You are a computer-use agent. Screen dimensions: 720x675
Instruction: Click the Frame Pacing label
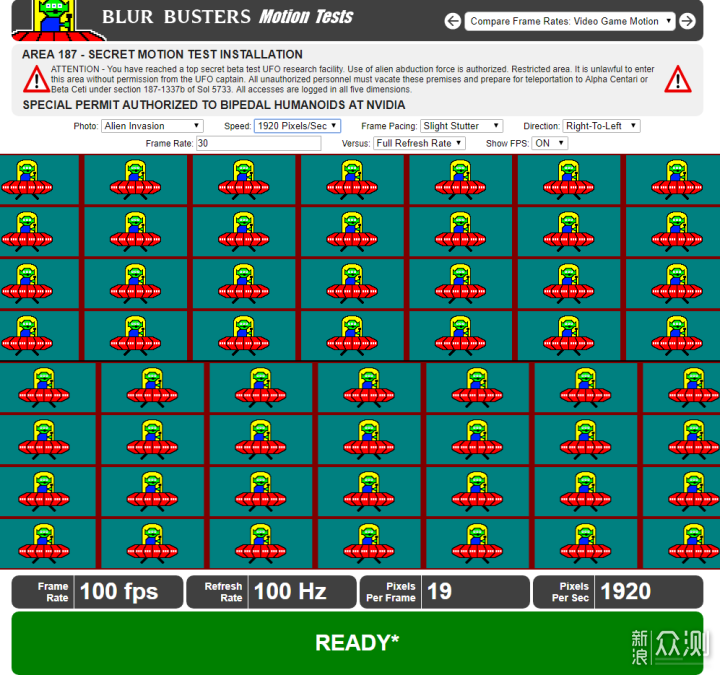(x=389, y=126)
